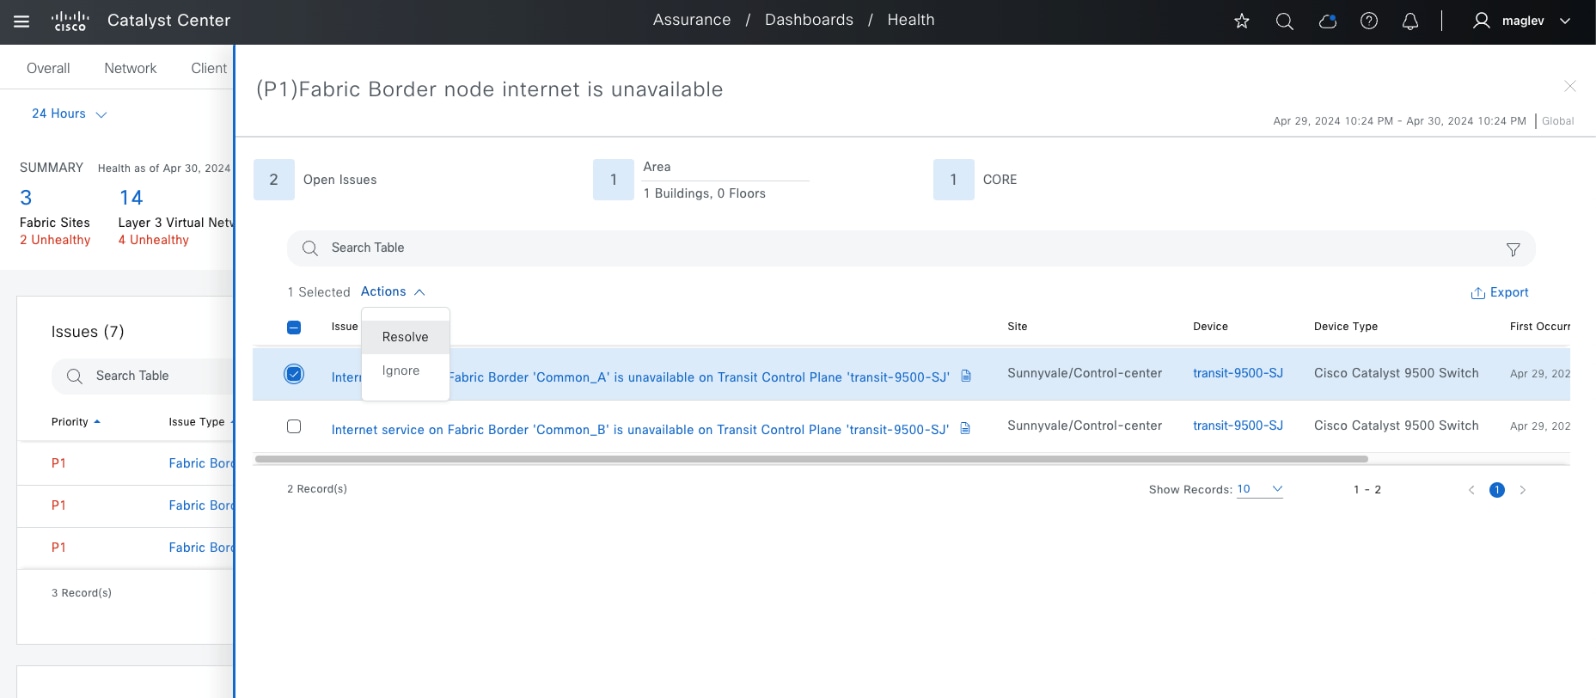Expand the 24 Hours time range
Viewport: 1596px width, 698px height.
pyautogui.click(x=69, y=114)
